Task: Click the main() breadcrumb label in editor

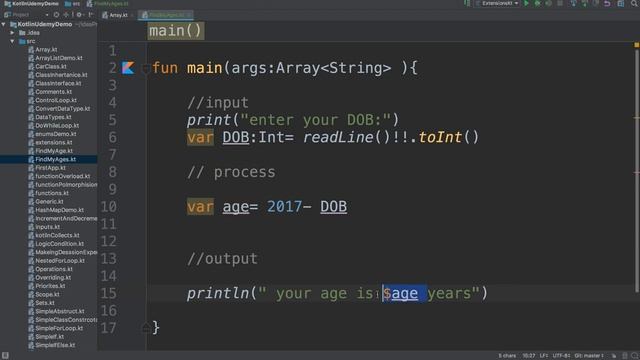Action: [x=176, y=31]
